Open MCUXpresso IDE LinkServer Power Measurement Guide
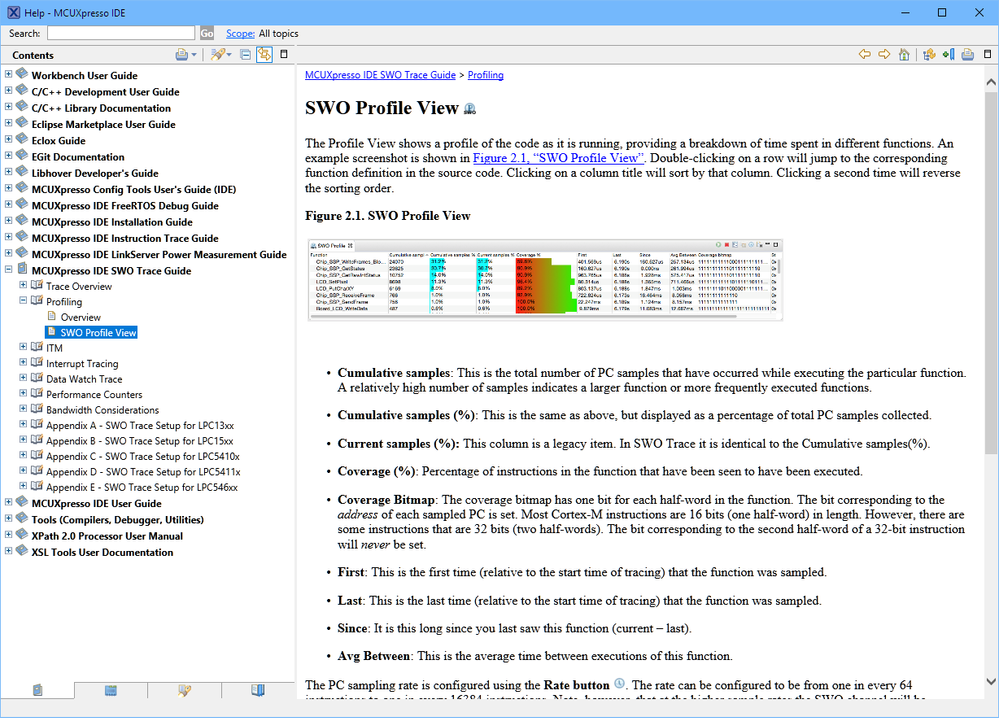999x718 pixels. tap(159, 255)
